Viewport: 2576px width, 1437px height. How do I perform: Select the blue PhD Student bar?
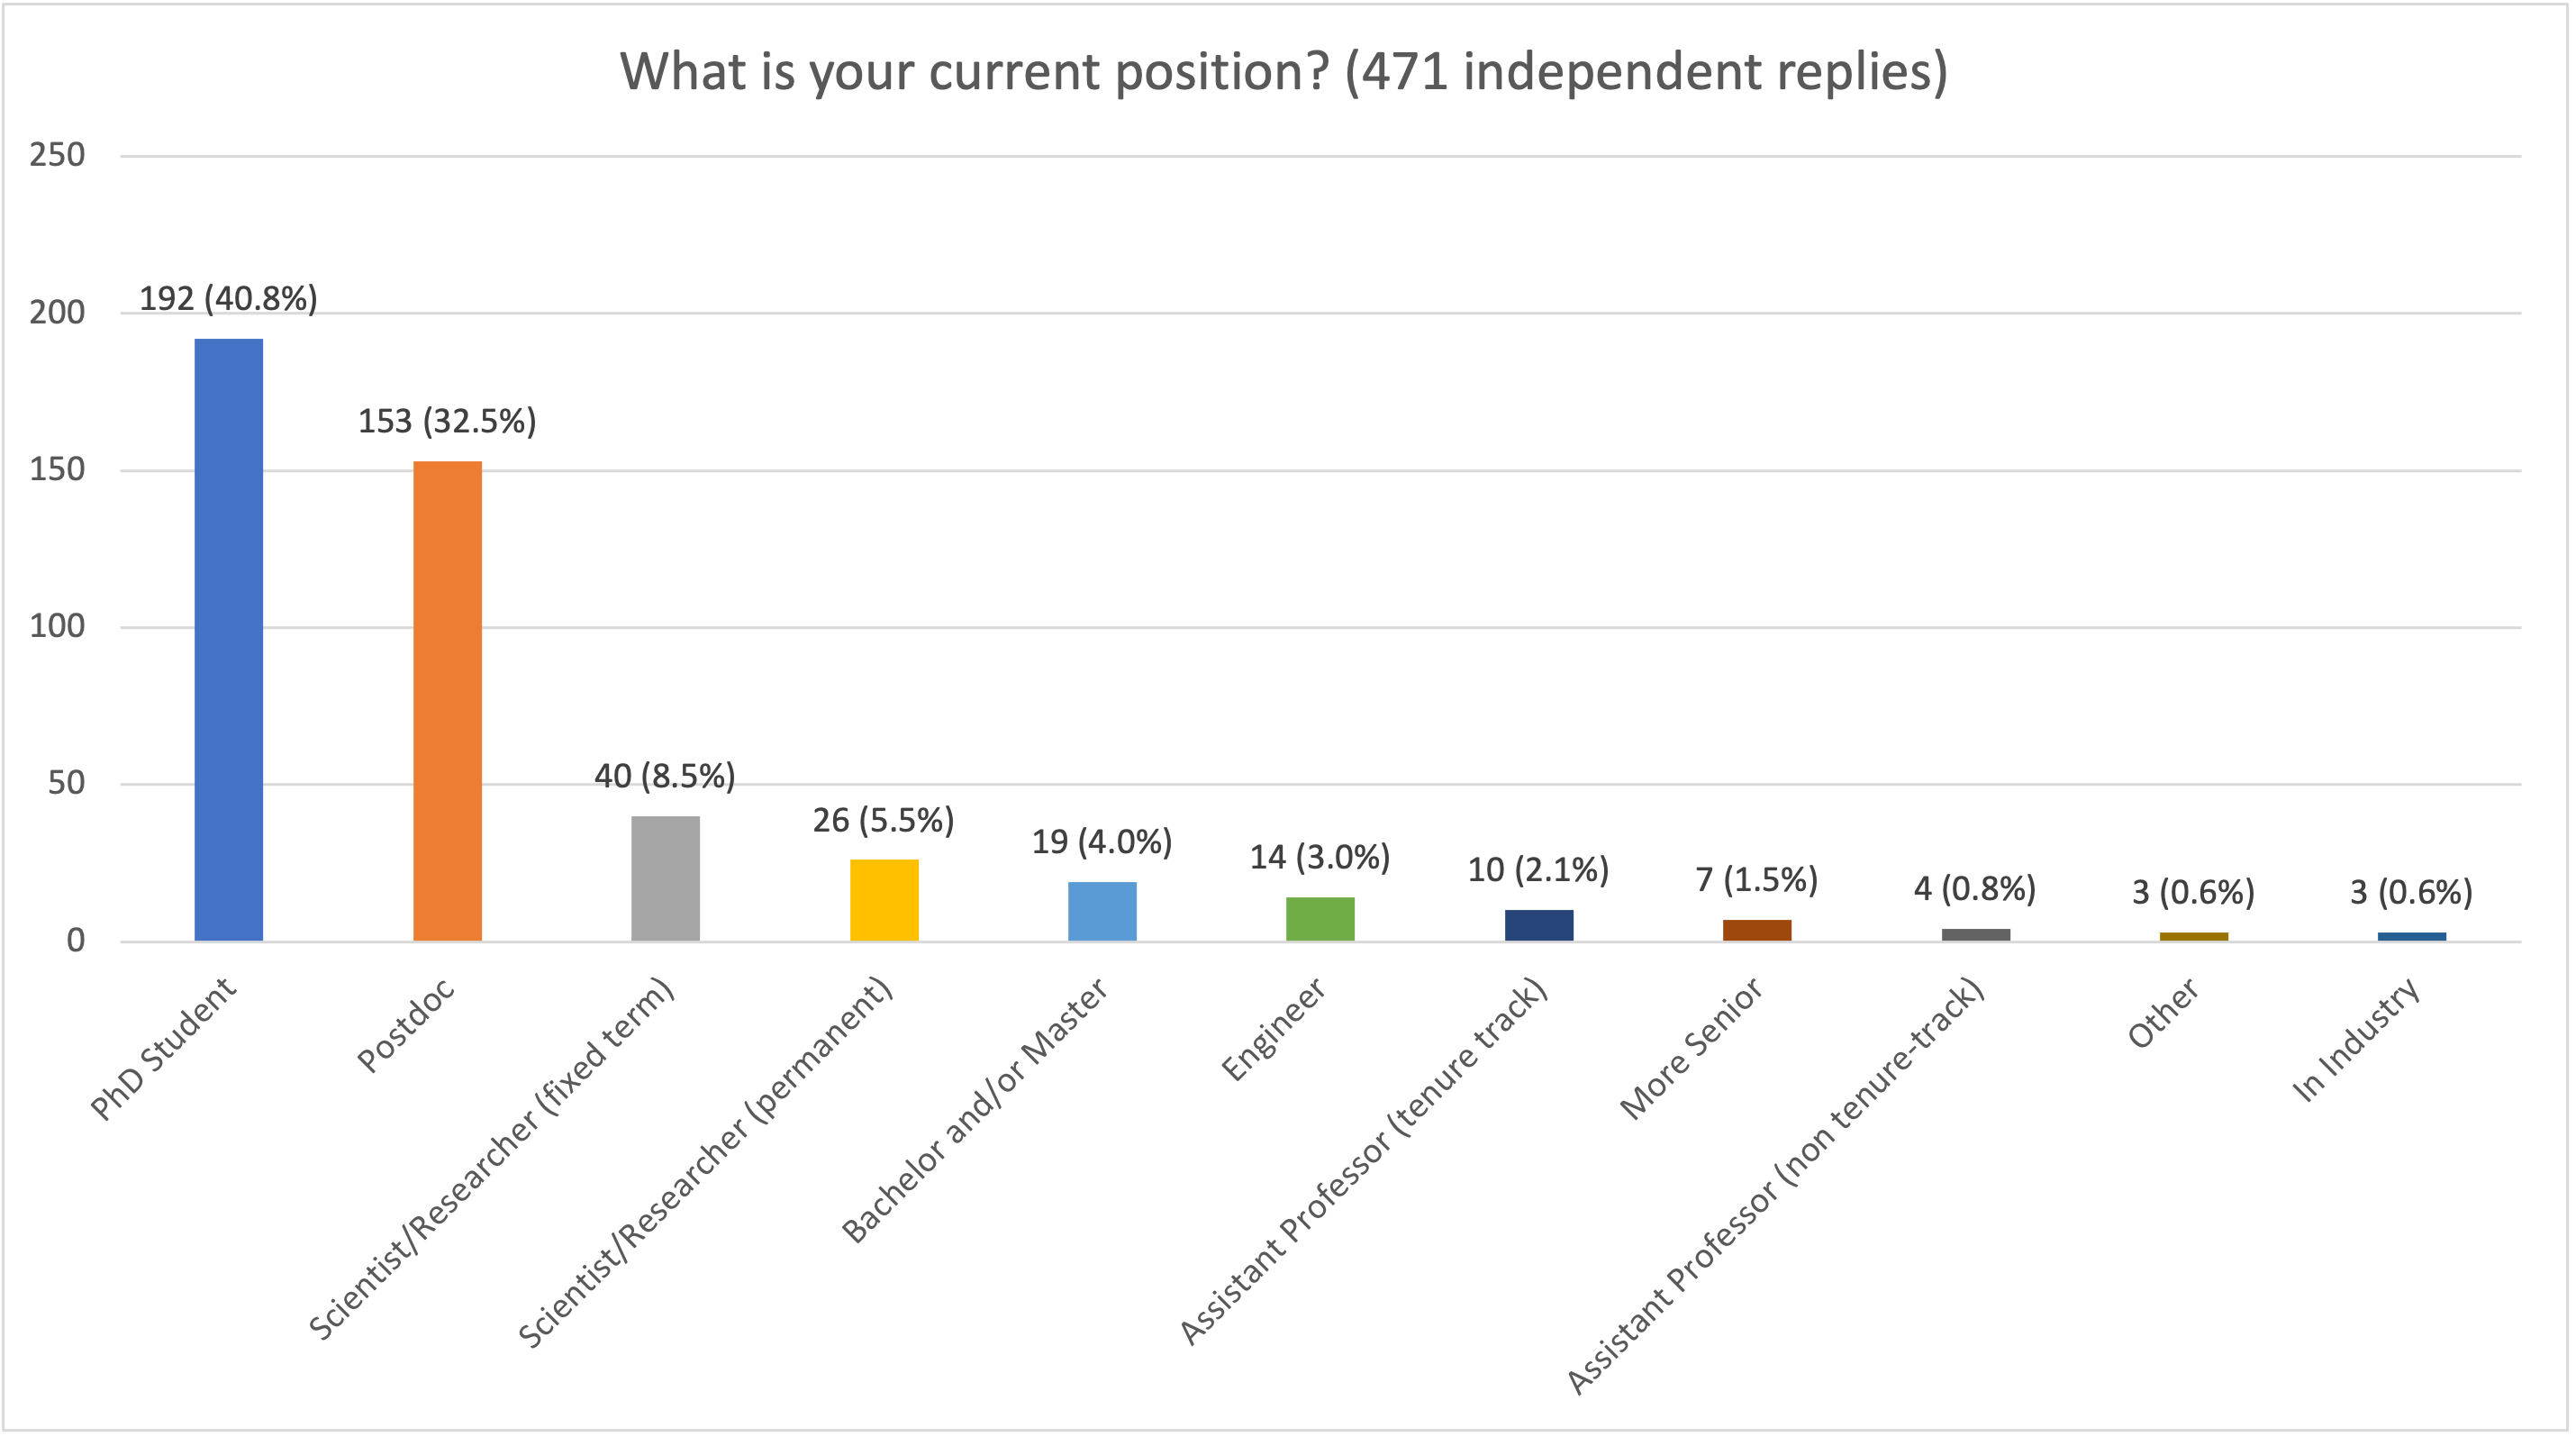coord(229,639)
